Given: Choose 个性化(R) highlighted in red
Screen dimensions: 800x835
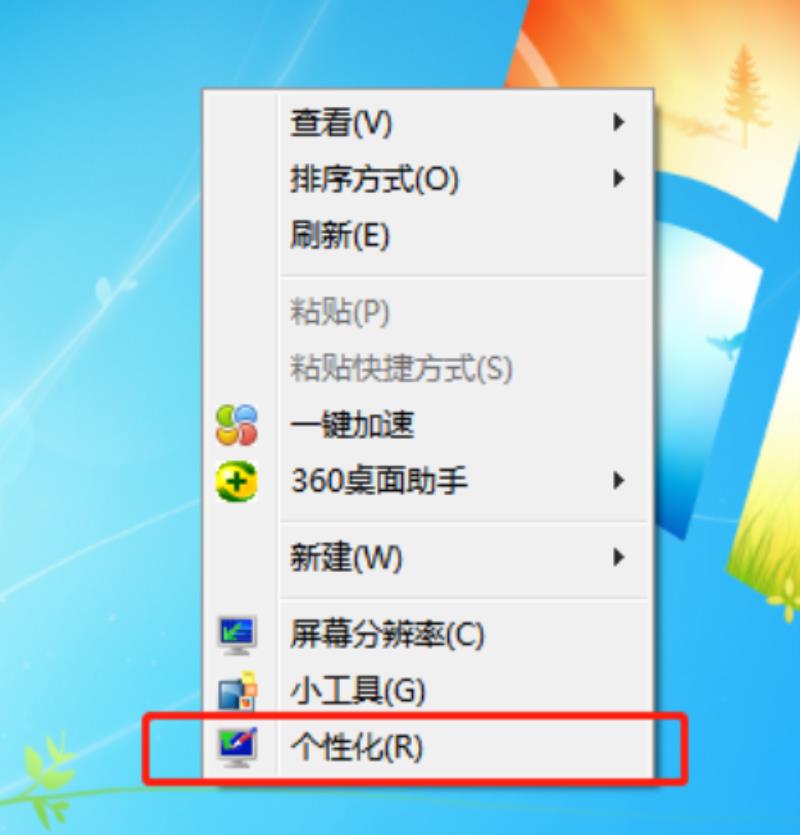Looking at the screenshot, I should (428, 747).
